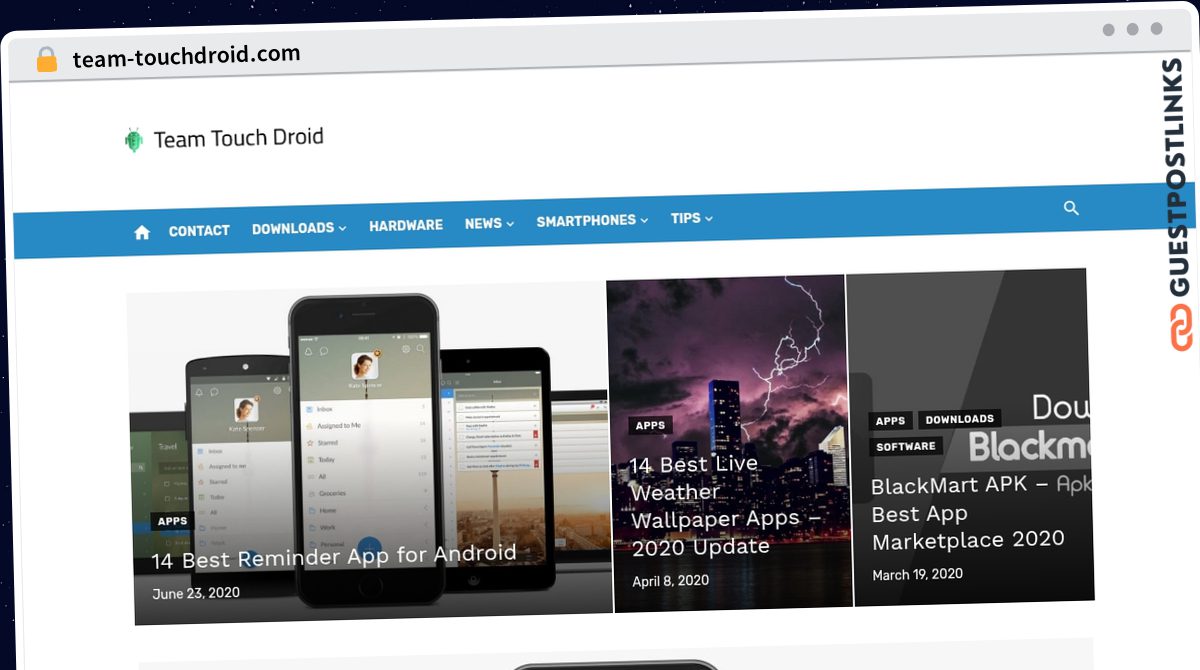Image resolution: width=1200 pixels, height=670 pixels.
Task: Expand the DOWNLOADS dropdown chevron
Action: pyautogui.click(x=342, y=228)
